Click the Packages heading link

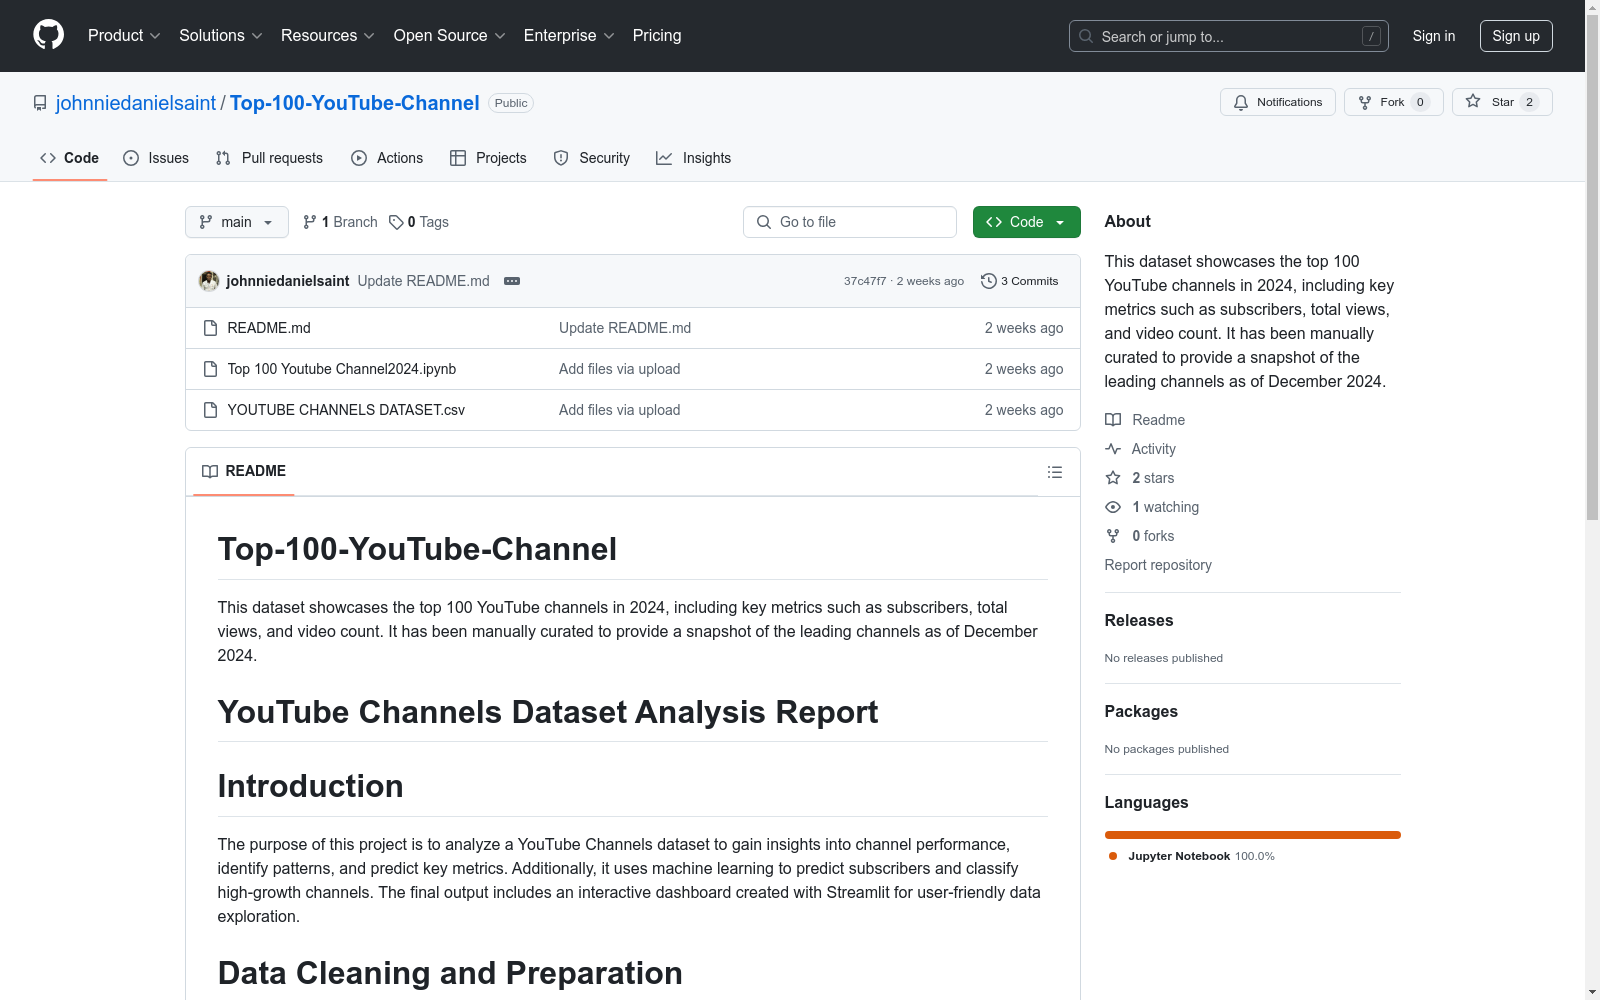pos(1141,711)
